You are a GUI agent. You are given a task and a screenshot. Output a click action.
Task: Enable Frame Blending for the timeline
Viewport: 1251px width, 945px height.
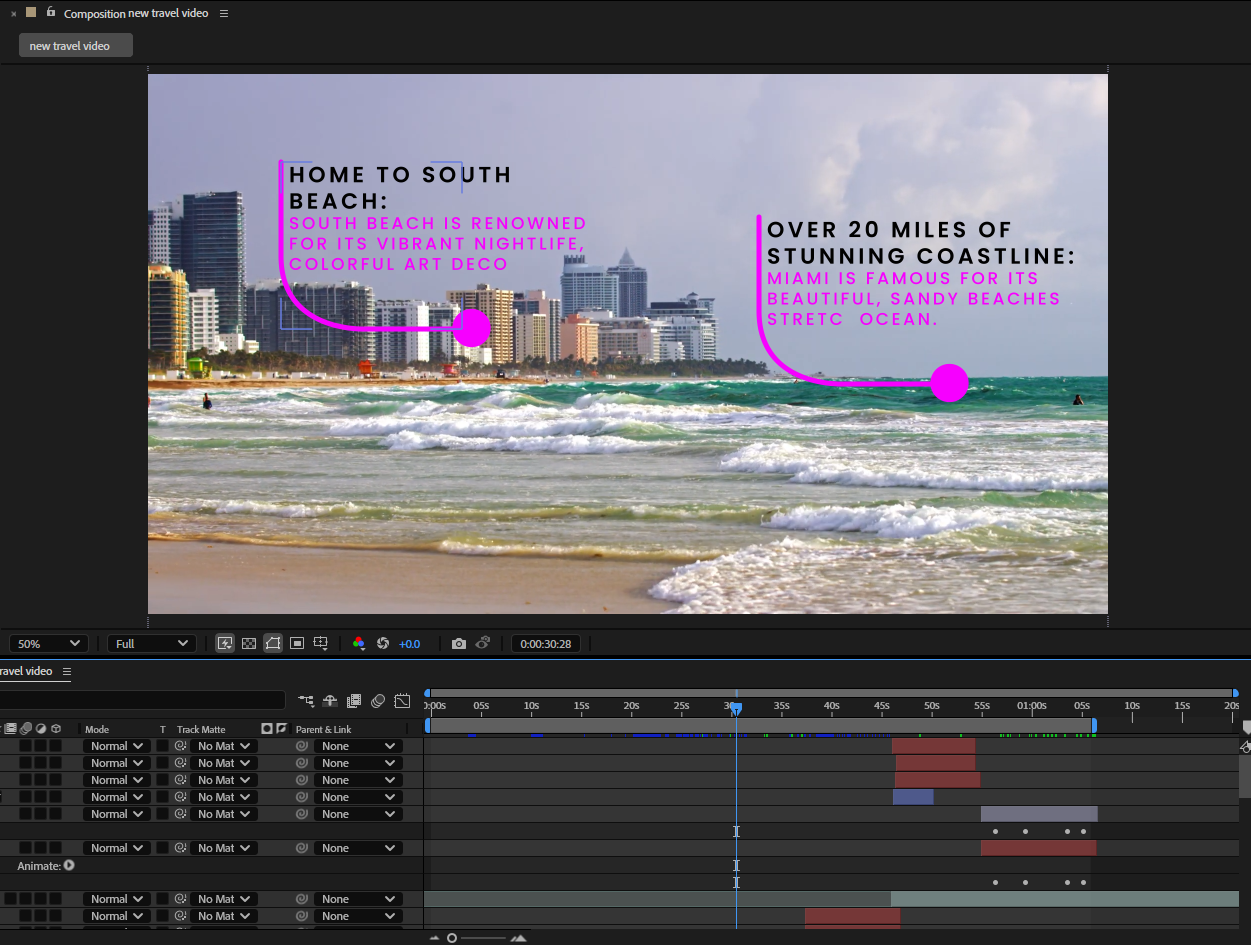(x=354, y=701)
